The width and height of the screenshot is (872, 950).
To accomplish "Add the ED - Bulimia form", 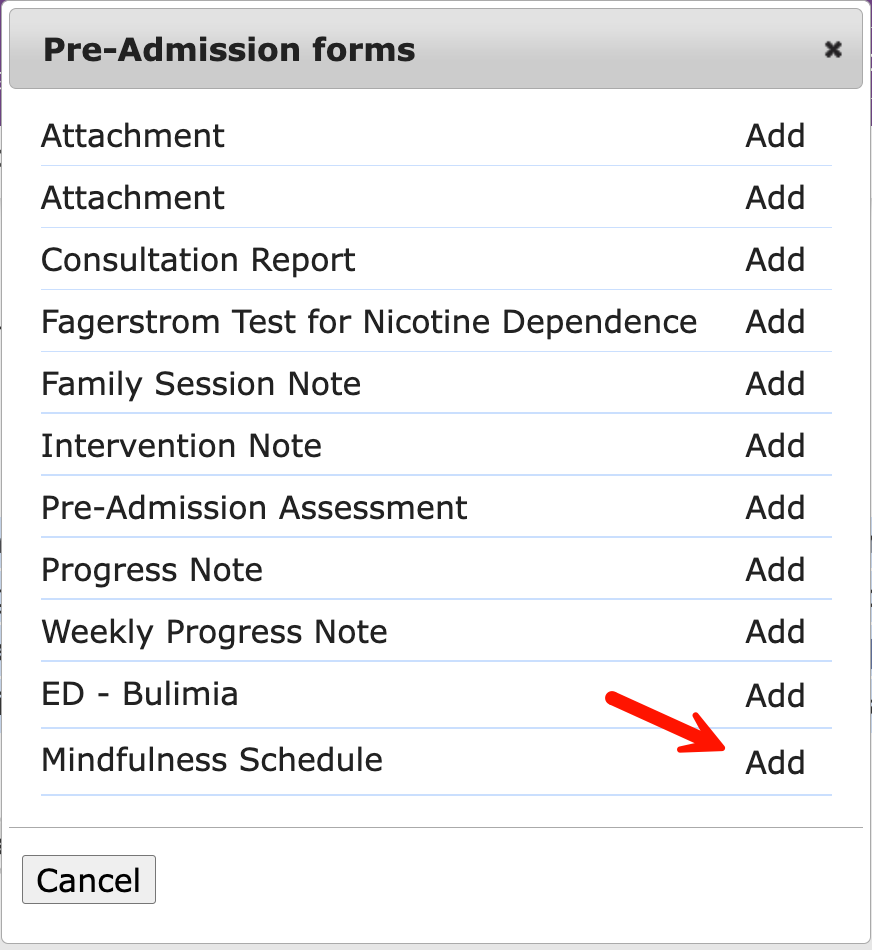I will pyautogui.click(x=775, y=695).
